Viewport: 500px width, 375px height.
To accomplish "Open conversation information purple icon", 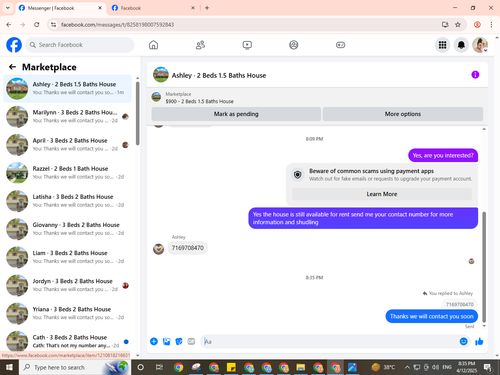I will pos(475,75).
